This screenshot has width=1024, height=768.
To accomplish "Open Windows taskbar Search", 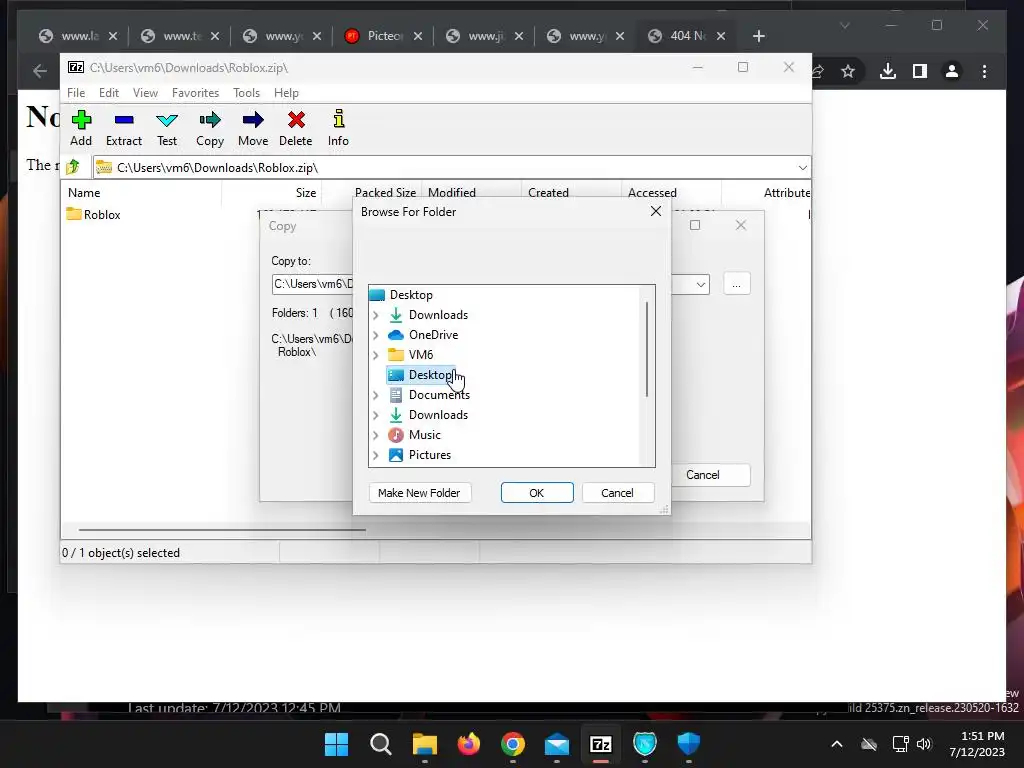I will point(381,744).
